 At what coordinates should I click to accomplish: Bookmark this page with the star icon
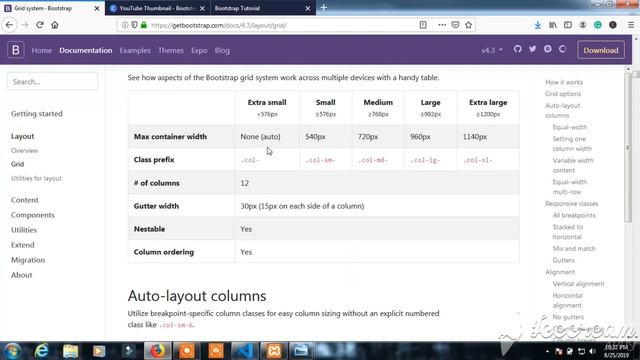(469, 25)
